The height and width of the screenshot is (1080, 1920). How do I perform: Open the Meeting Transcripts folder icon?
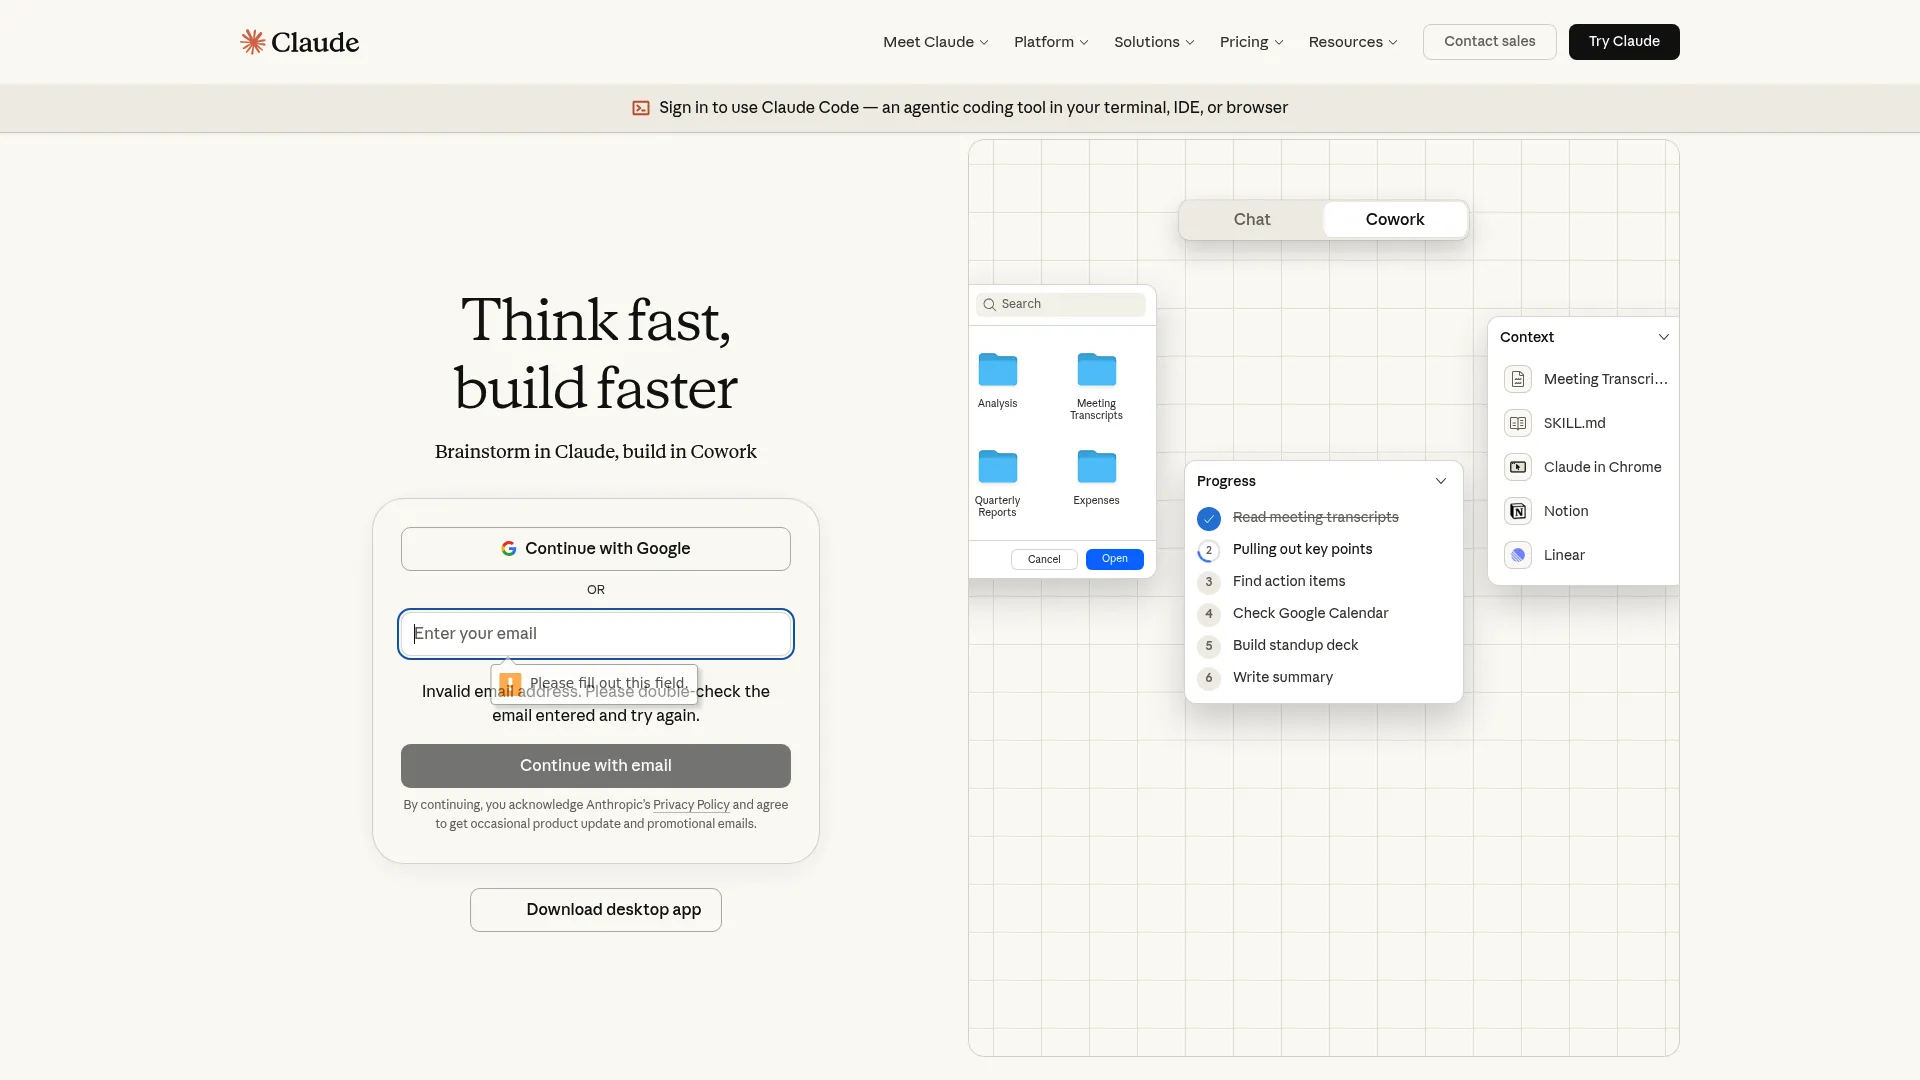point(1096,370)
